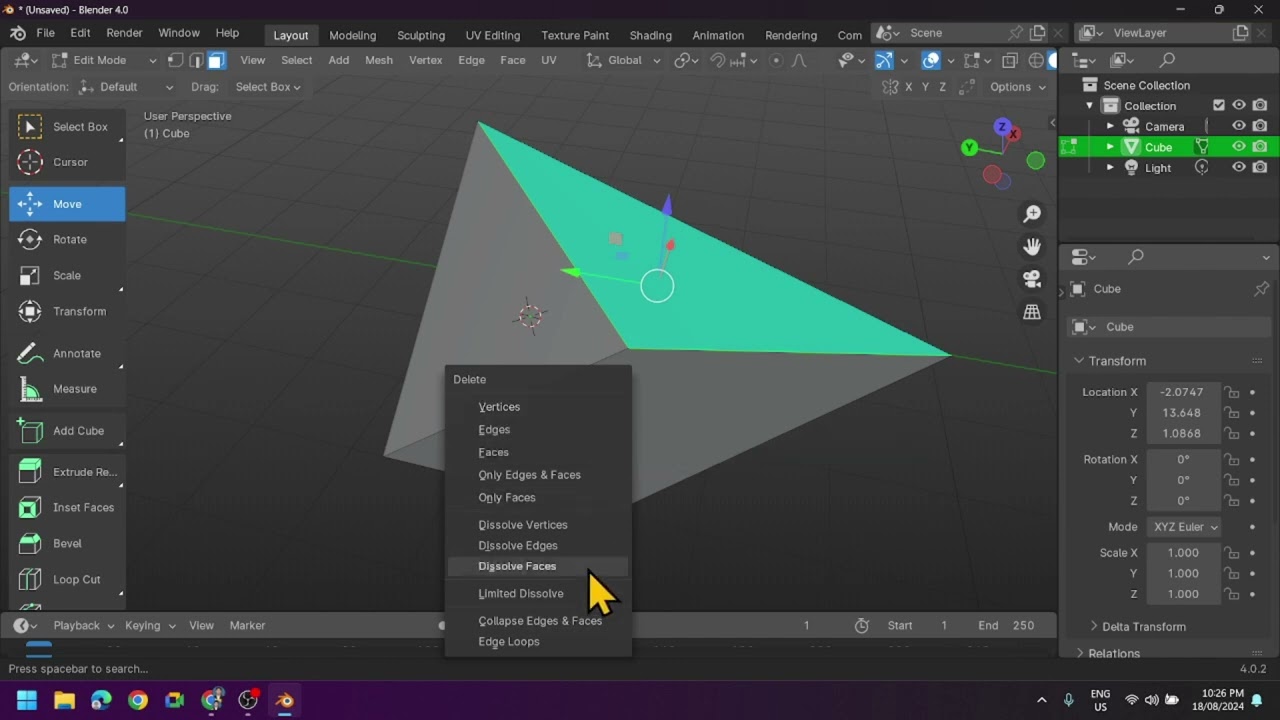Toggle Rotation X lock

tap(1232, 460)
